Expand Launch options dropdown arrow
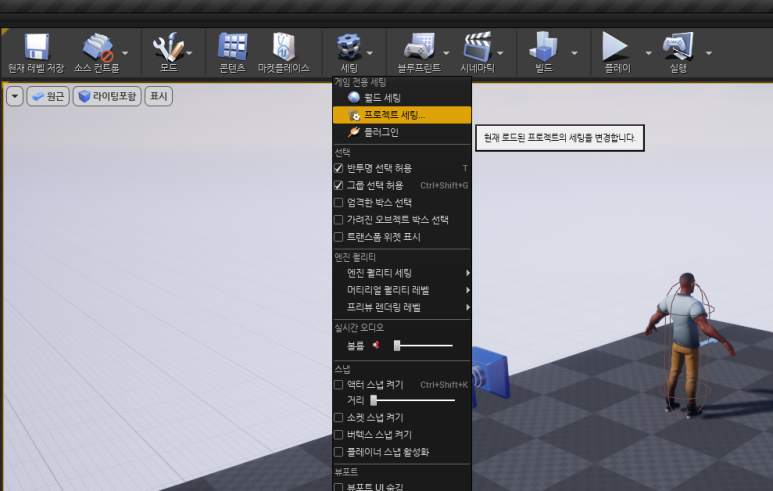Image resolution: width=773 pixels, height=491 pixels. tap(708, 53)
